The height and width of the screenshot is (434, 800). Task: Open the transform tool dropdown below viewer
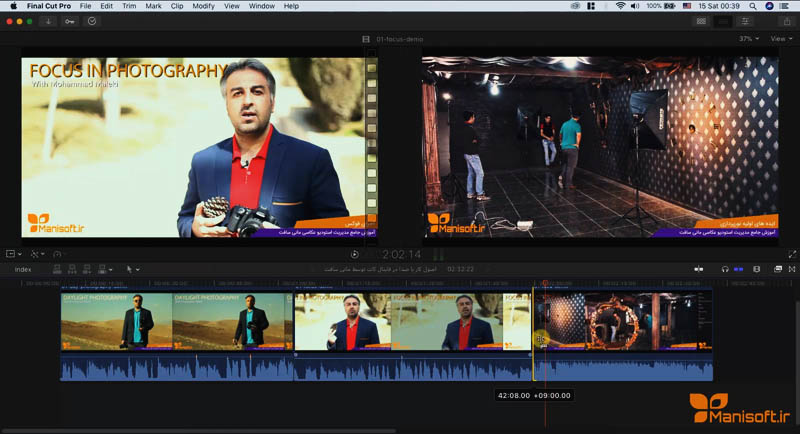pos(13,253)
